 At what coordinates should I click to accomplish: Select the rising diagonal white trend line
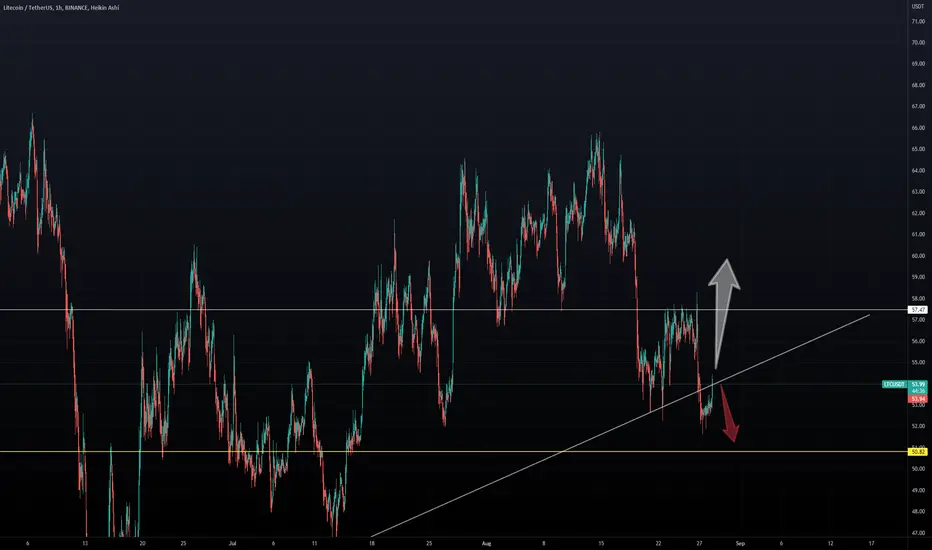coord(620,426)
